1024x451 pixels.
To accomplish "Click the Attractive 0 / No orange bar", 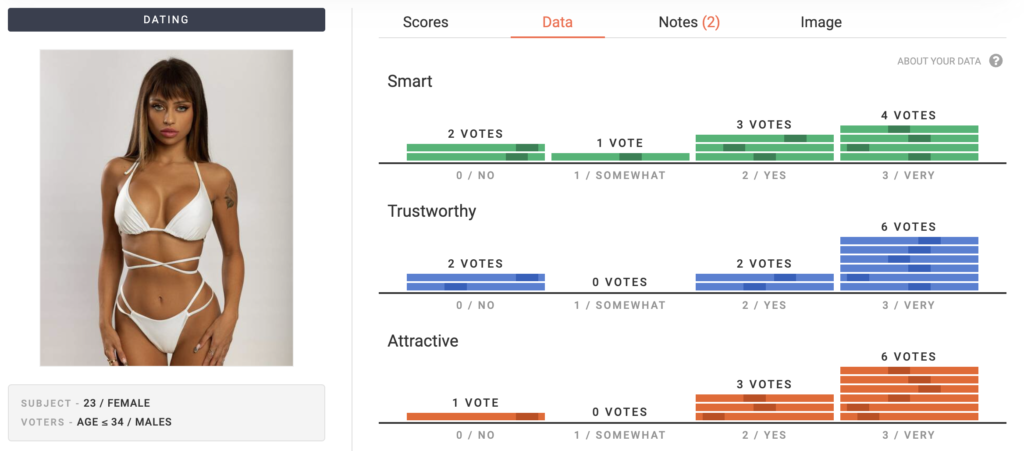I will (x=476, y=416).
